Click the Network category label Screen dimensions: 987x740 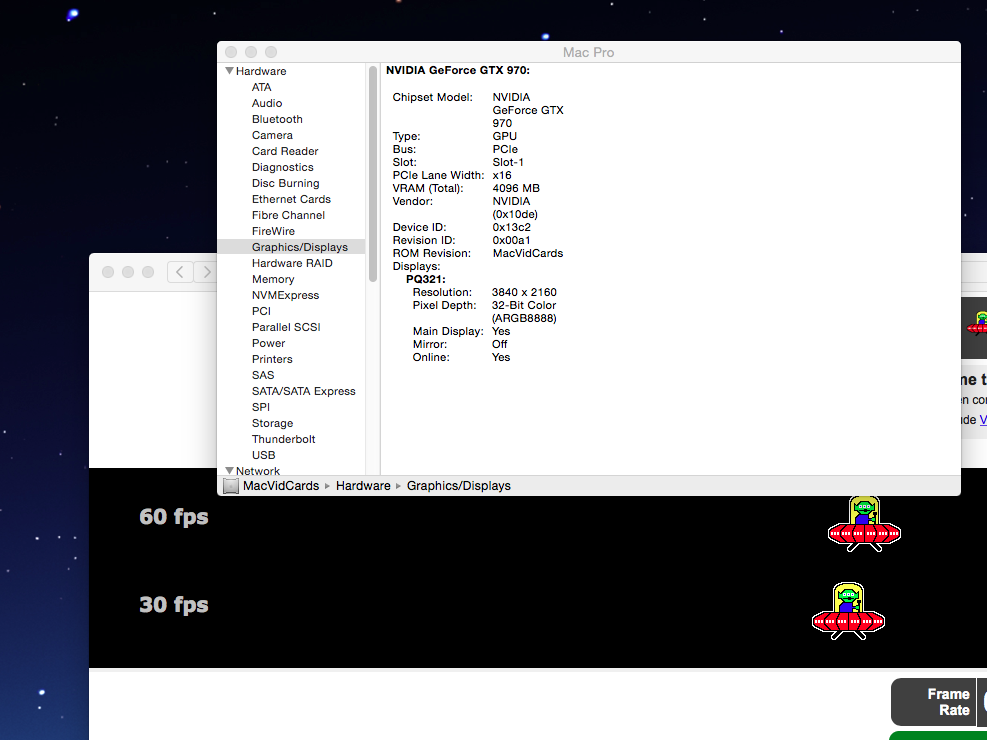258,471
